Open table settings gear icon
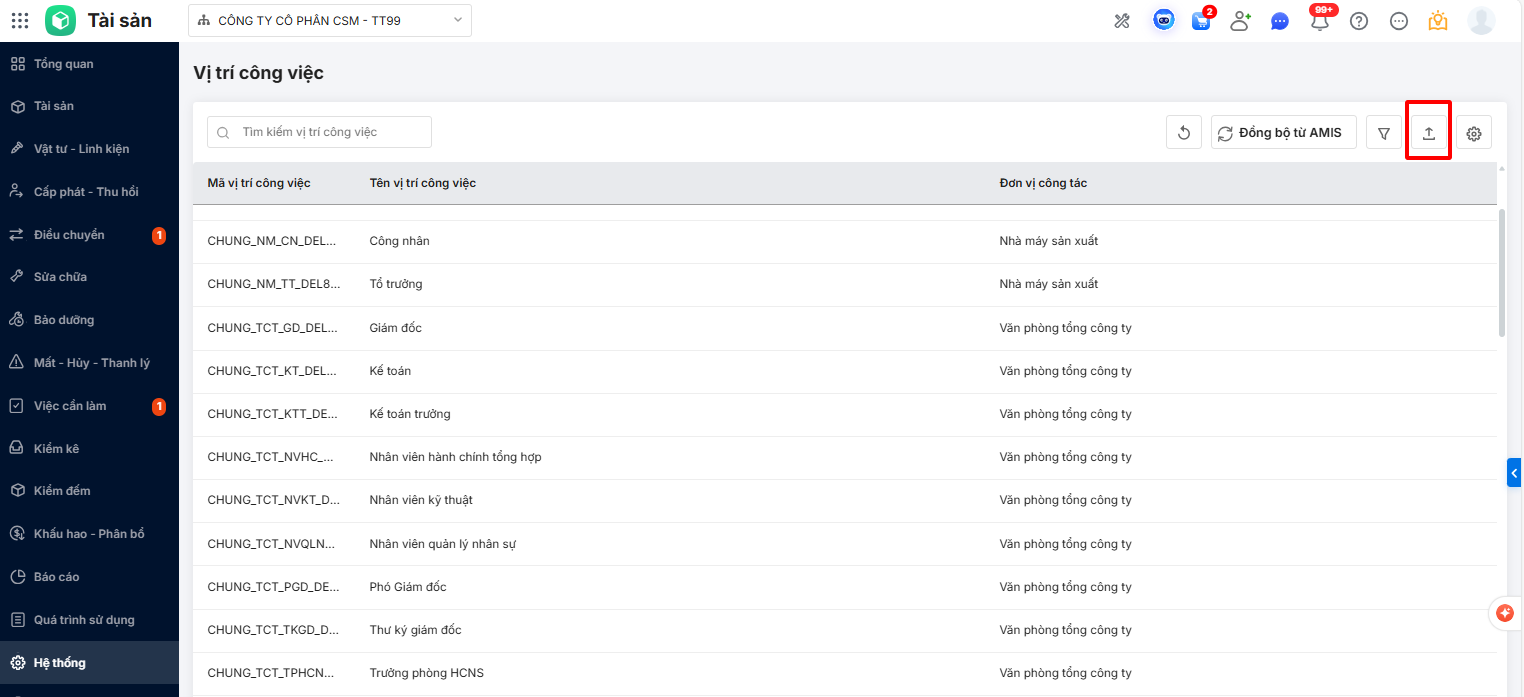 [x=1473, y=133]
